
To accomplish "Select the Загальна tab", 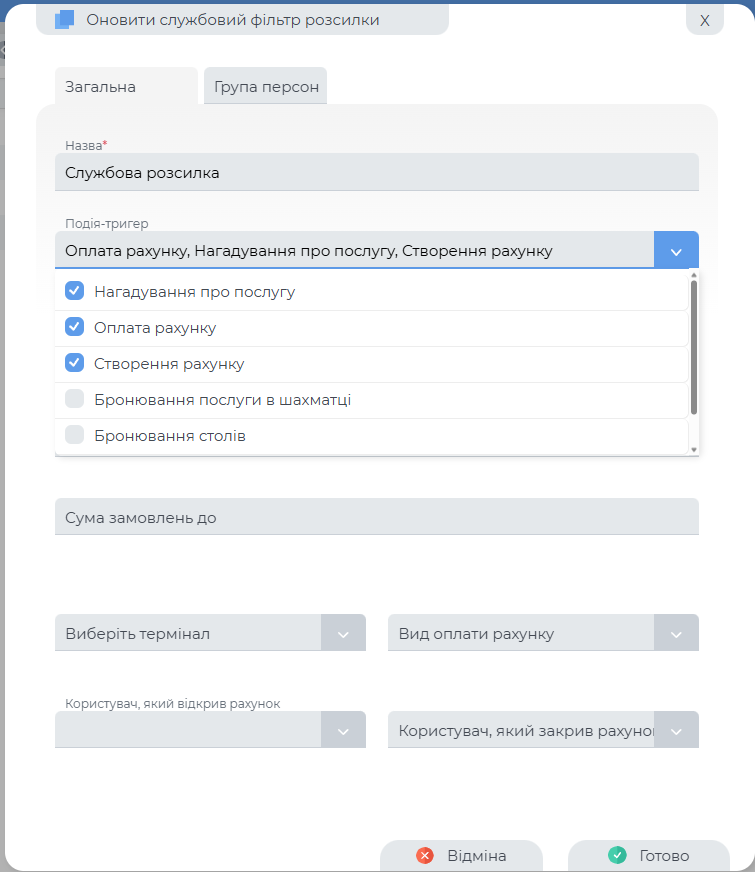I will click(x=101, y=87).
